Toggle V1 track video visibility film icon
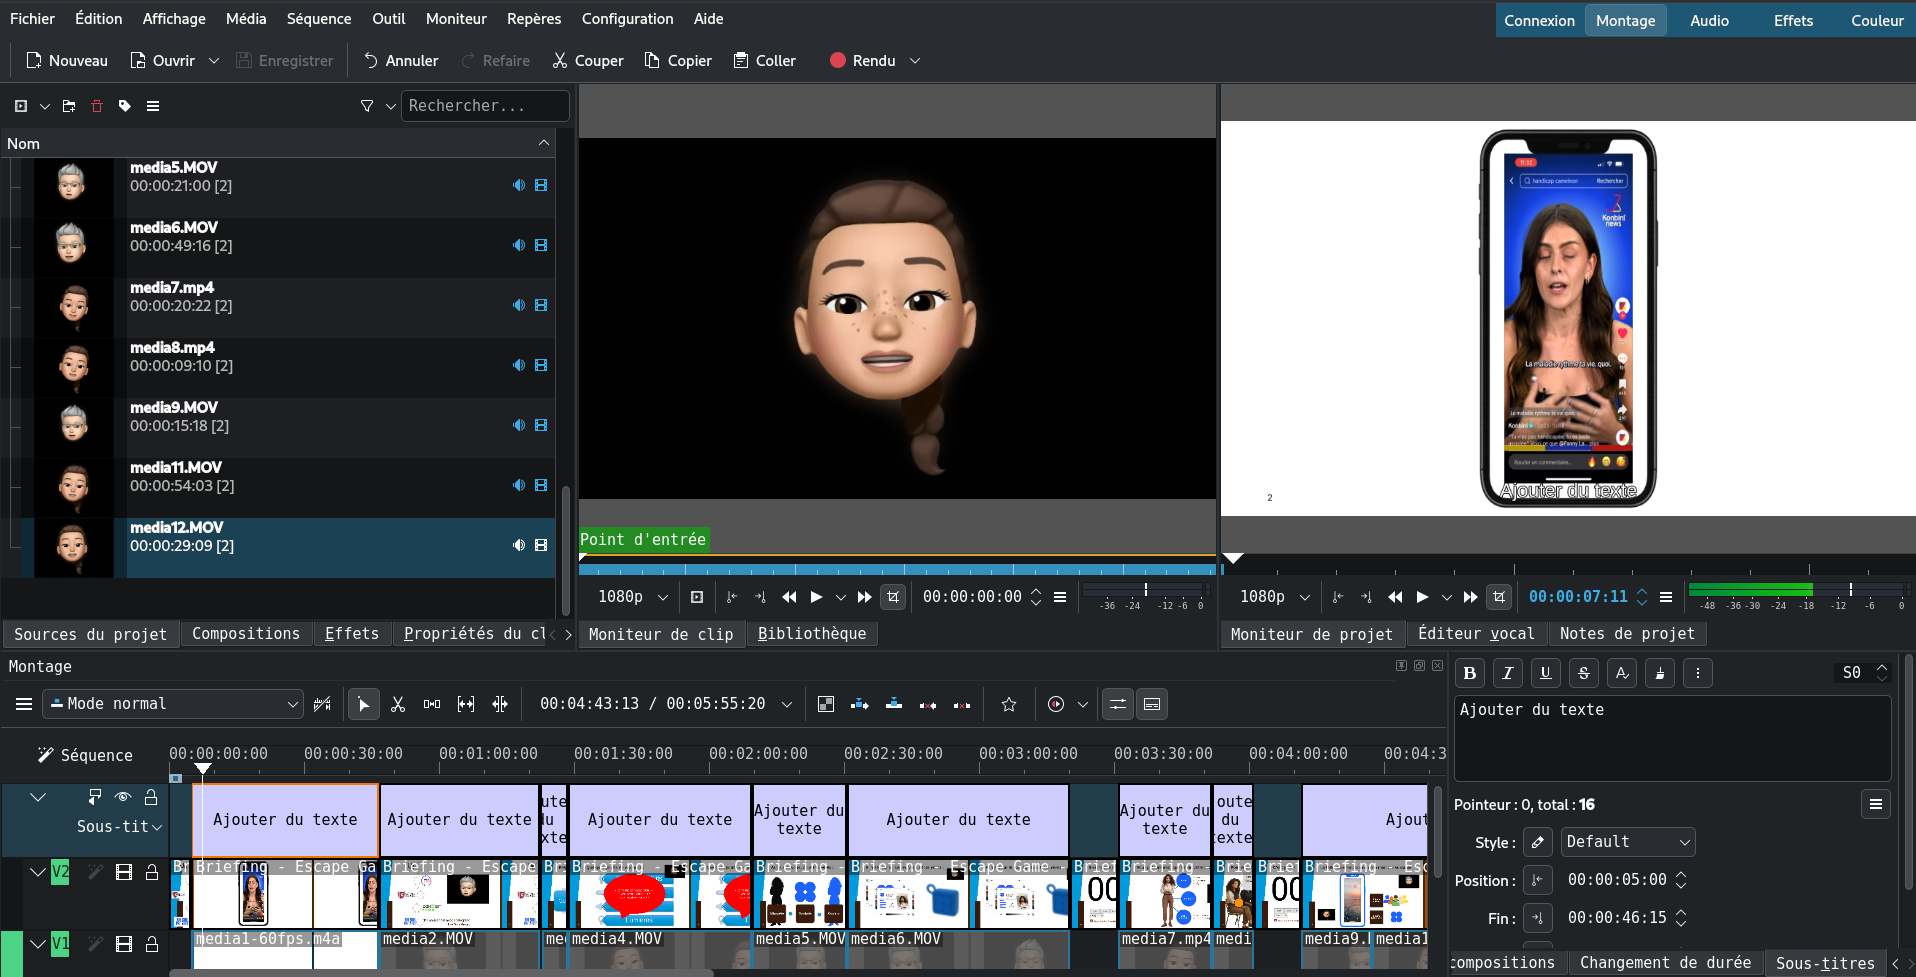 click(124, 944)
